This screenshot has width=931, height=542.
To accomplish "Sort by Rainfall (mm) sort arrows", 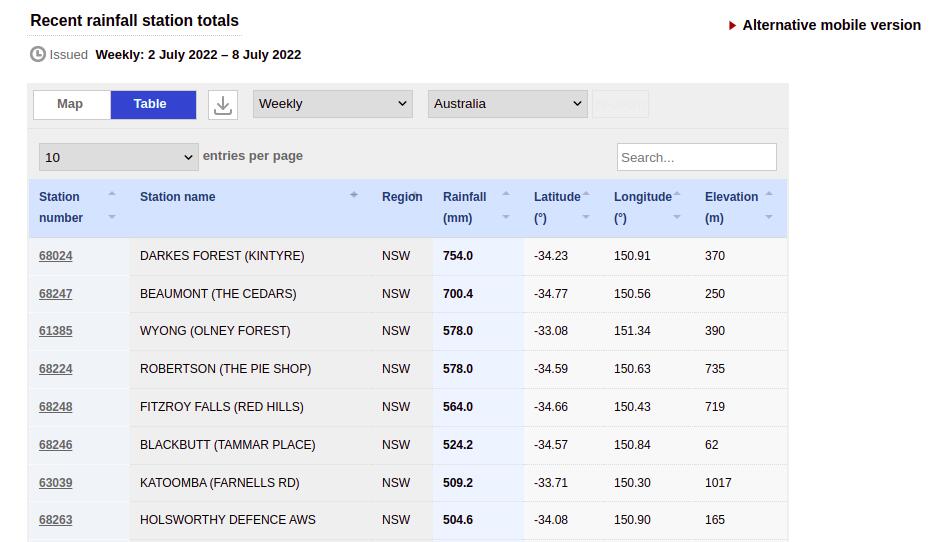I will pyautogui.click(x=506, y=205).
